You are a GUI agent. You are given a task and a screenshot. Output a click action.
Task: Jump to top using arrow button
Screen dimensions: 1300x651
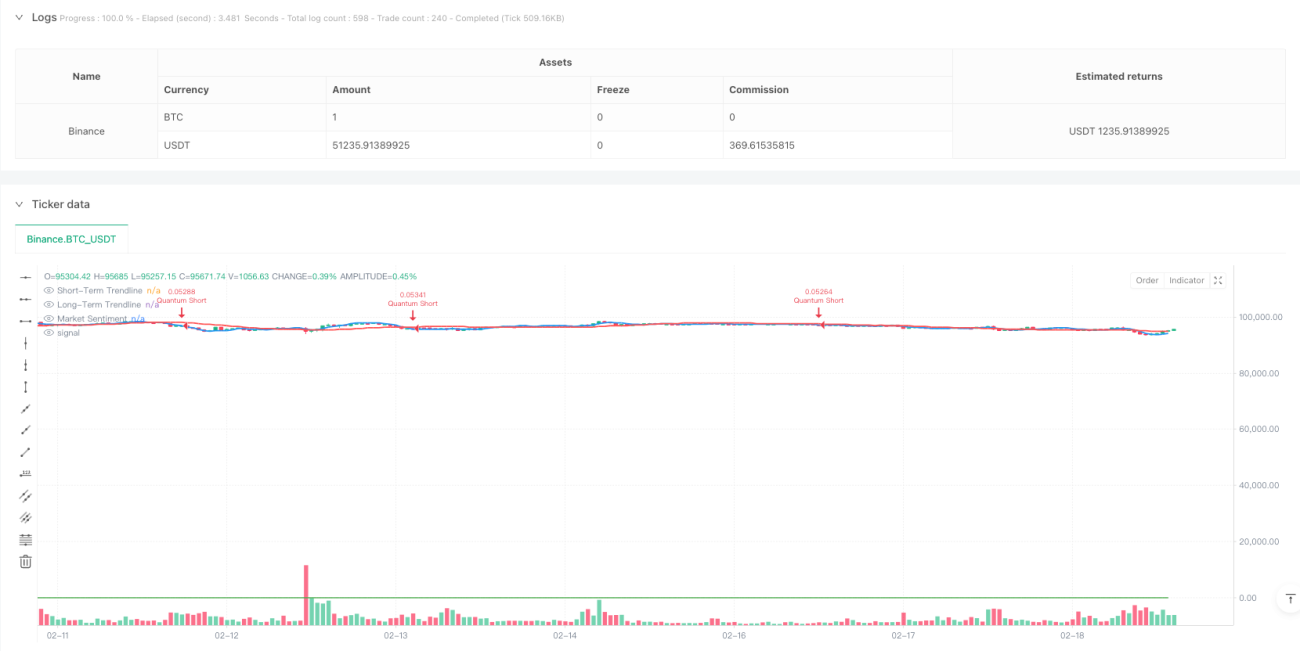(1289, 599)
